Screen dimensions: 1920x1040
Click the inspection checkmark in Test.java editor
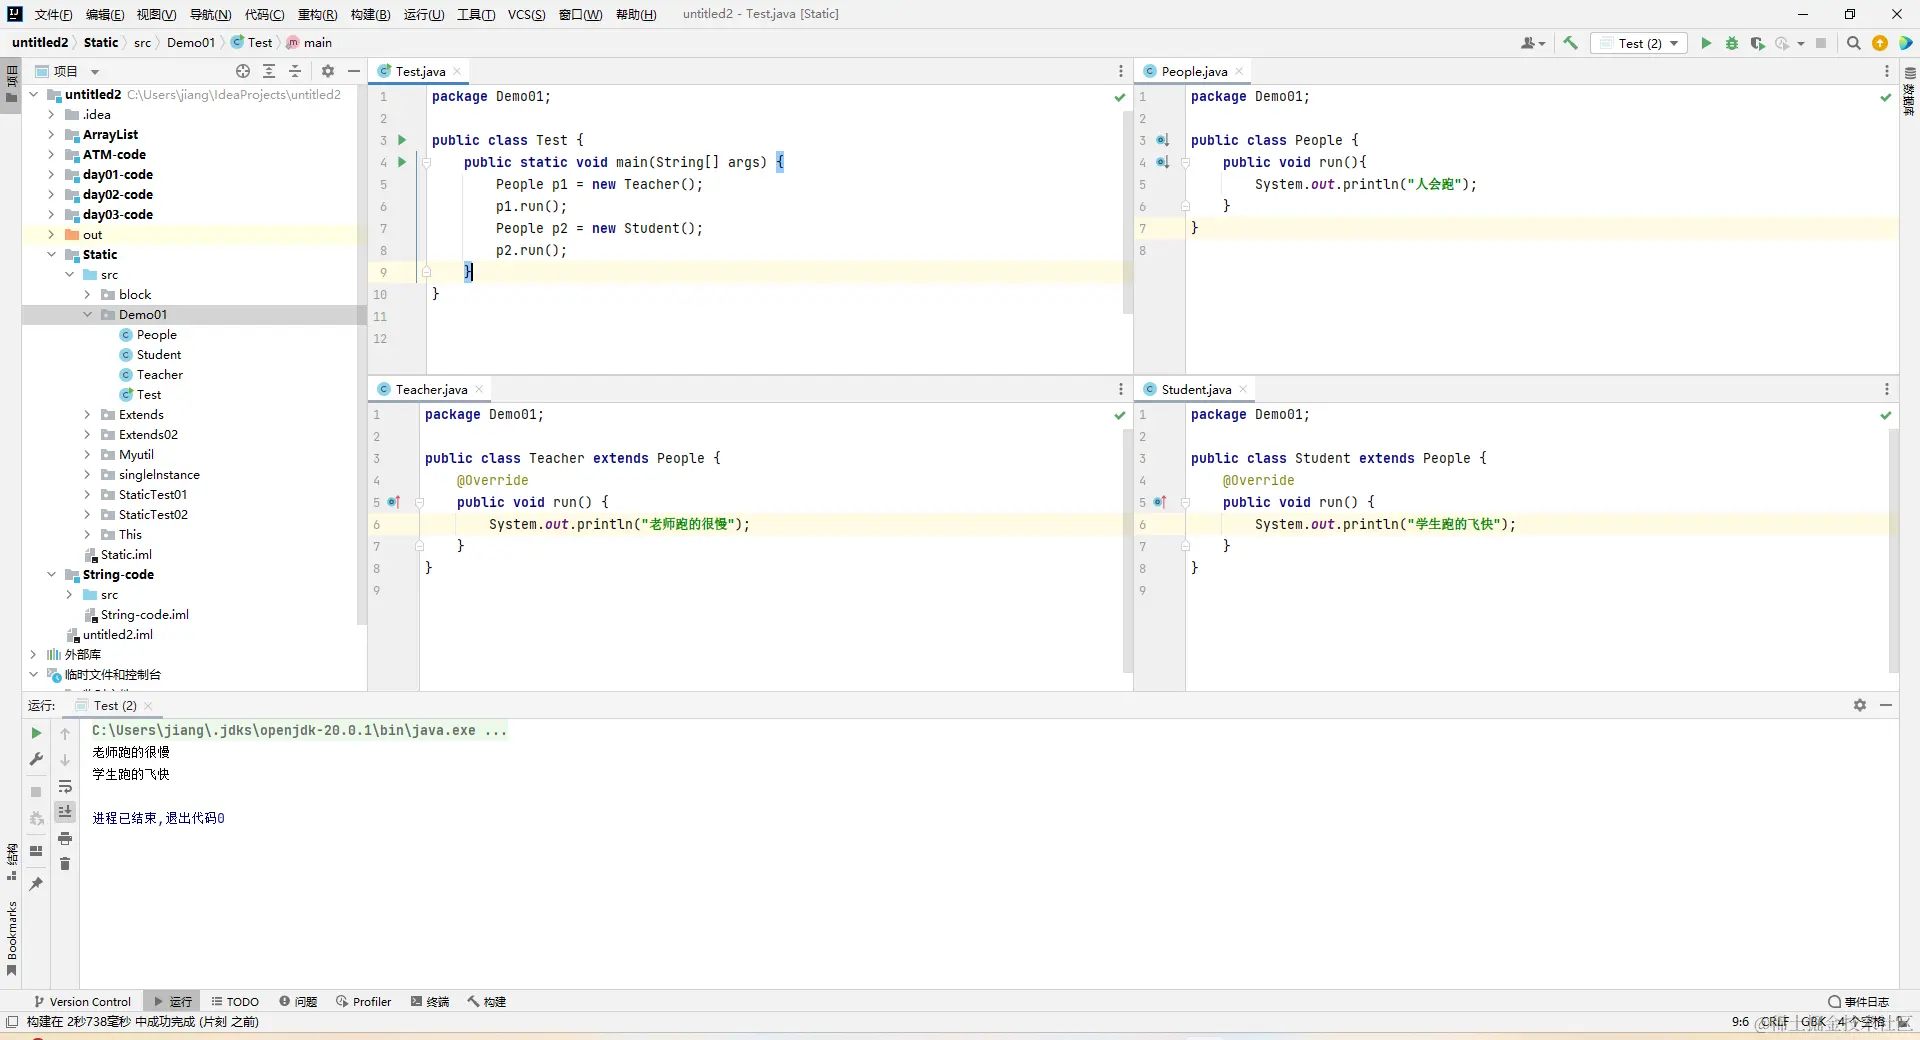coord(1120,97)
